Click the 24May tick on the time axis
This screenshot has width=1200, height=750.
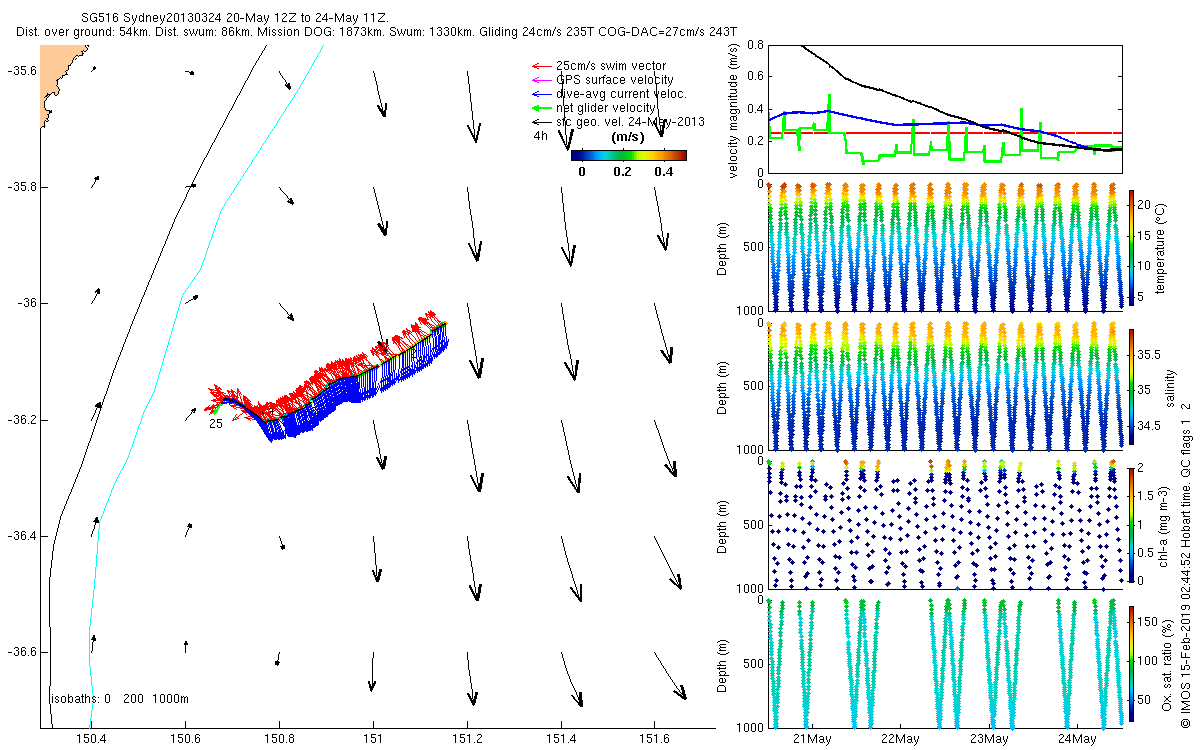point(1076,739)
